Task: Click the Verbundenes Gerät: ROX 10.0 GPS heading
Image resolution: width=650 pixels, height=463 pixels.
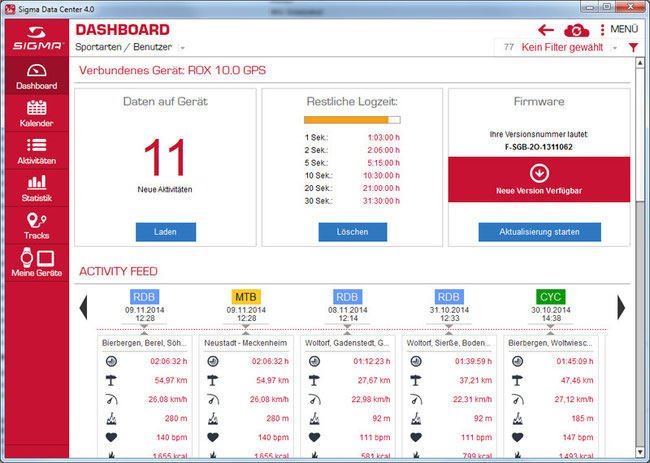Action: click(x=172, y=70)
